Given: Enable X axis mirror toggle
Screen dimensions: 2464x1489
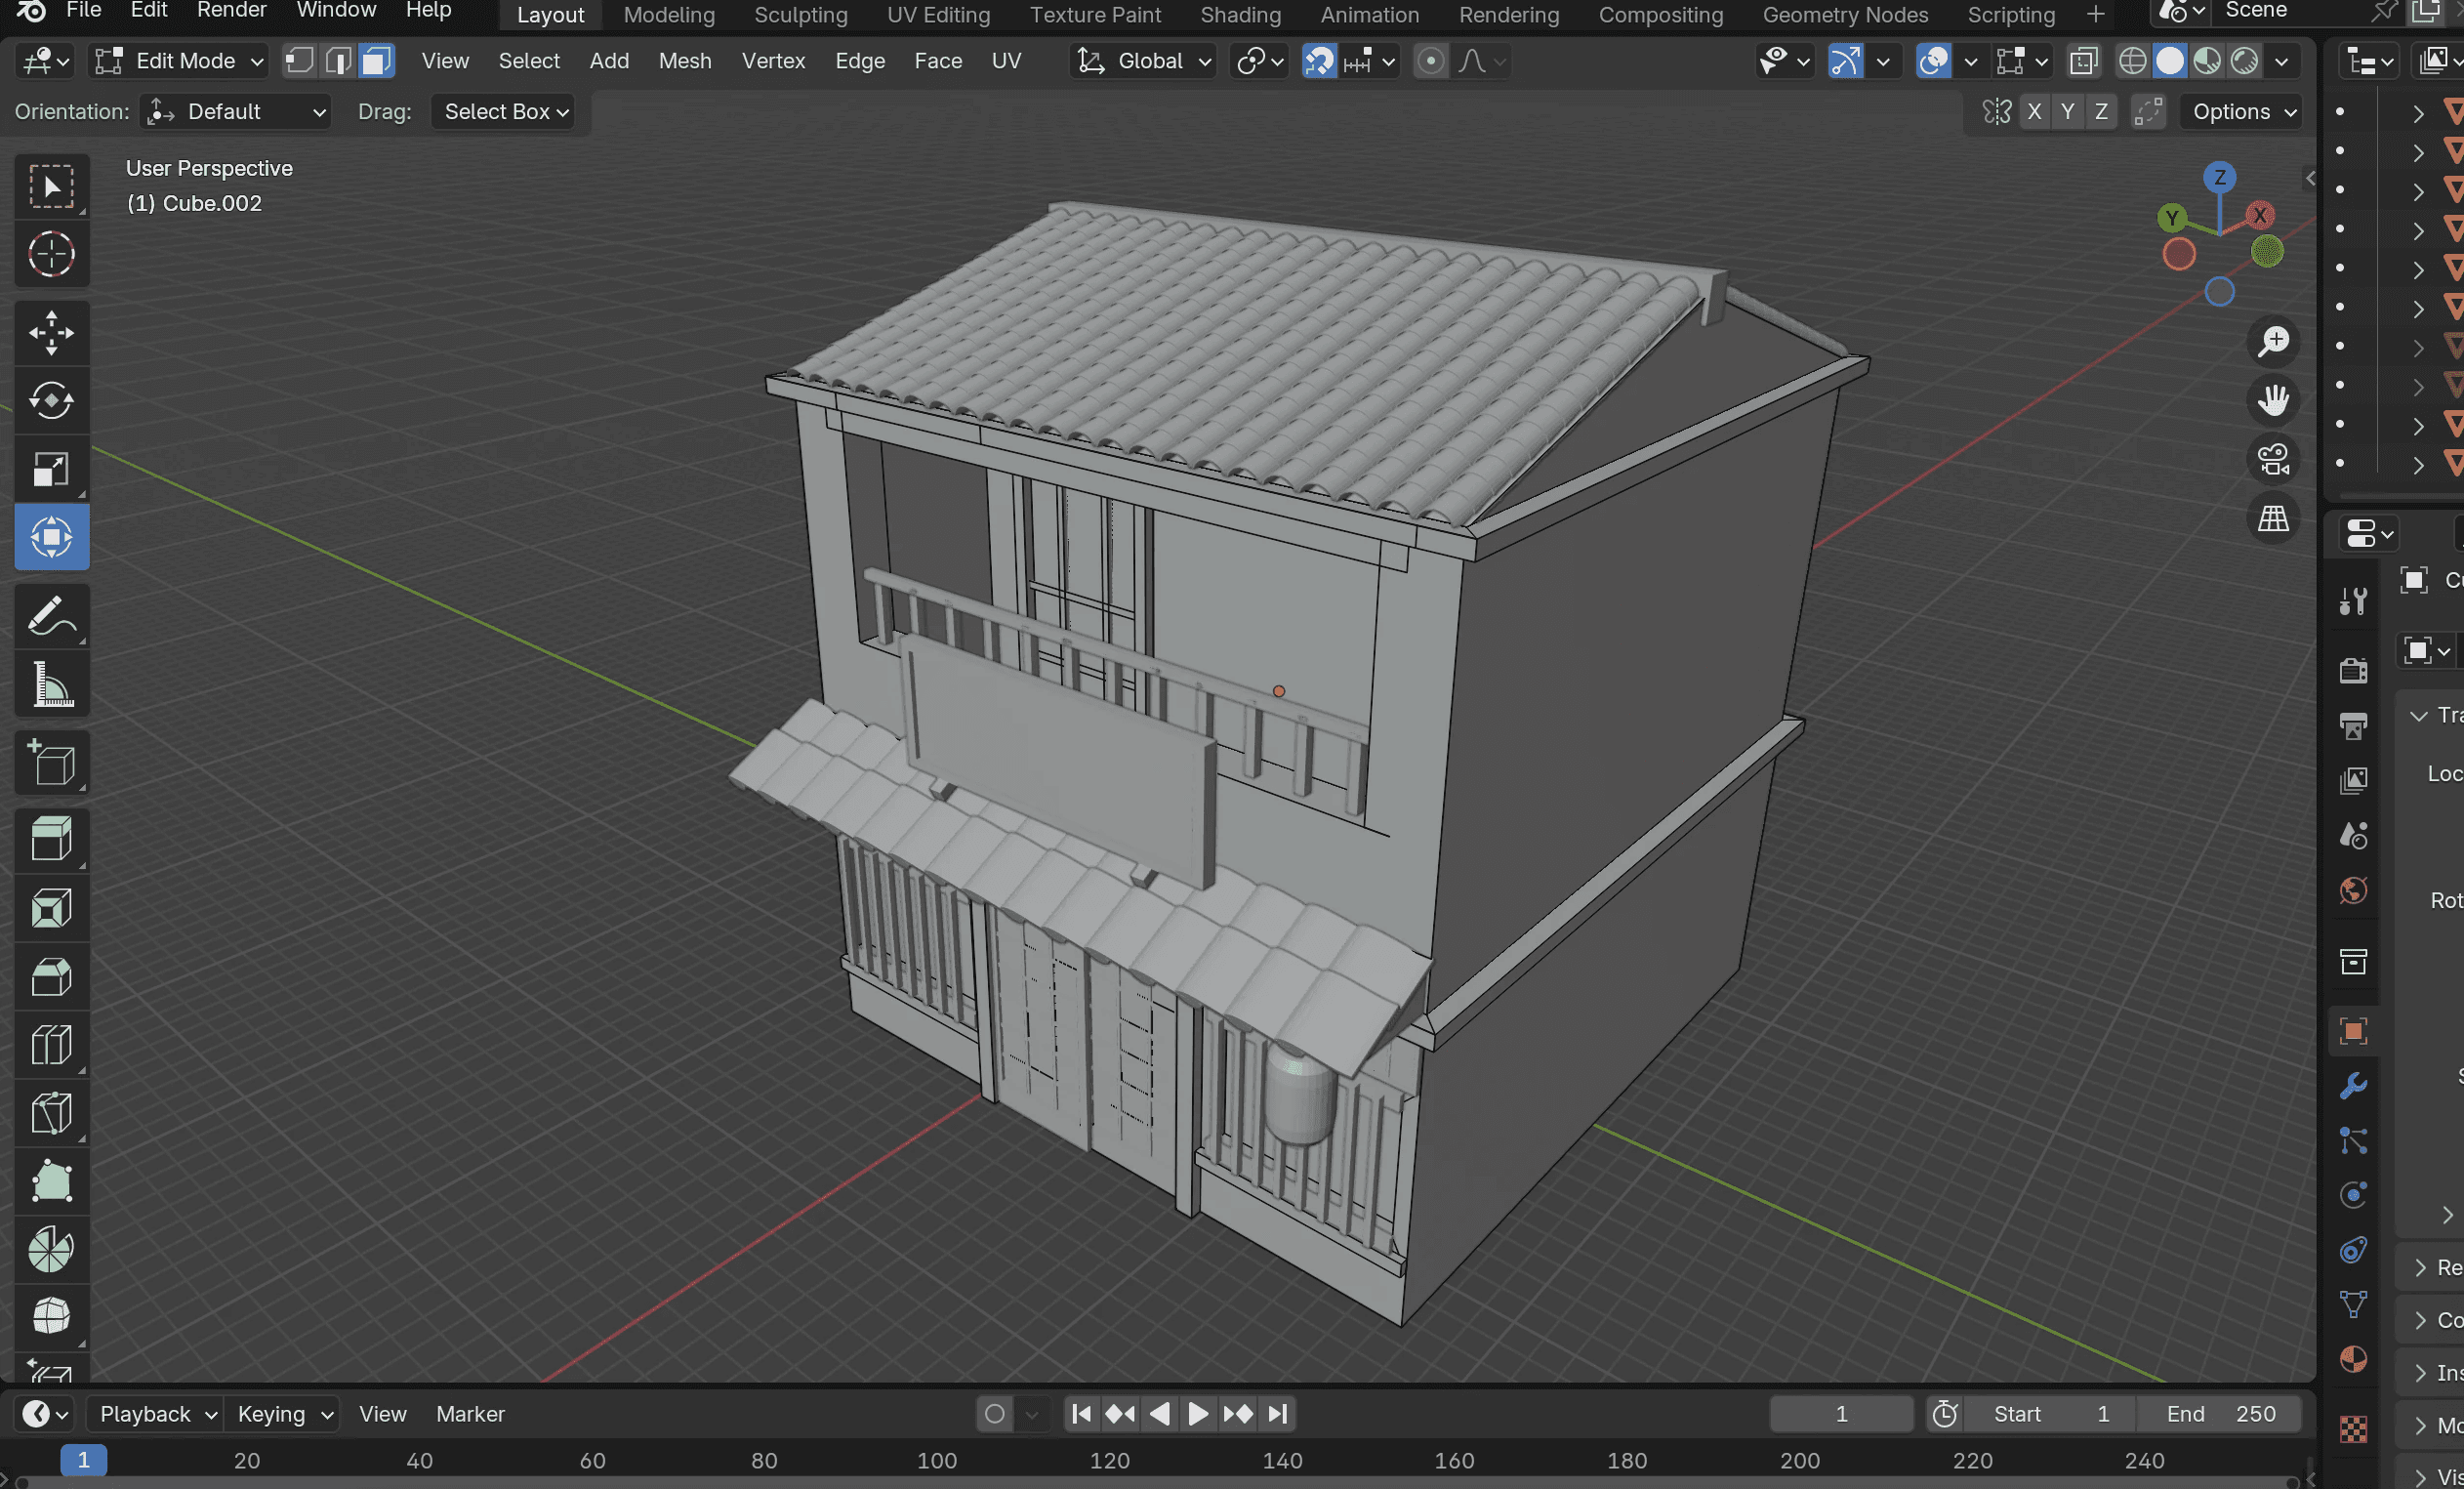Looking at the screenshot, I should tap(2034, 111).
